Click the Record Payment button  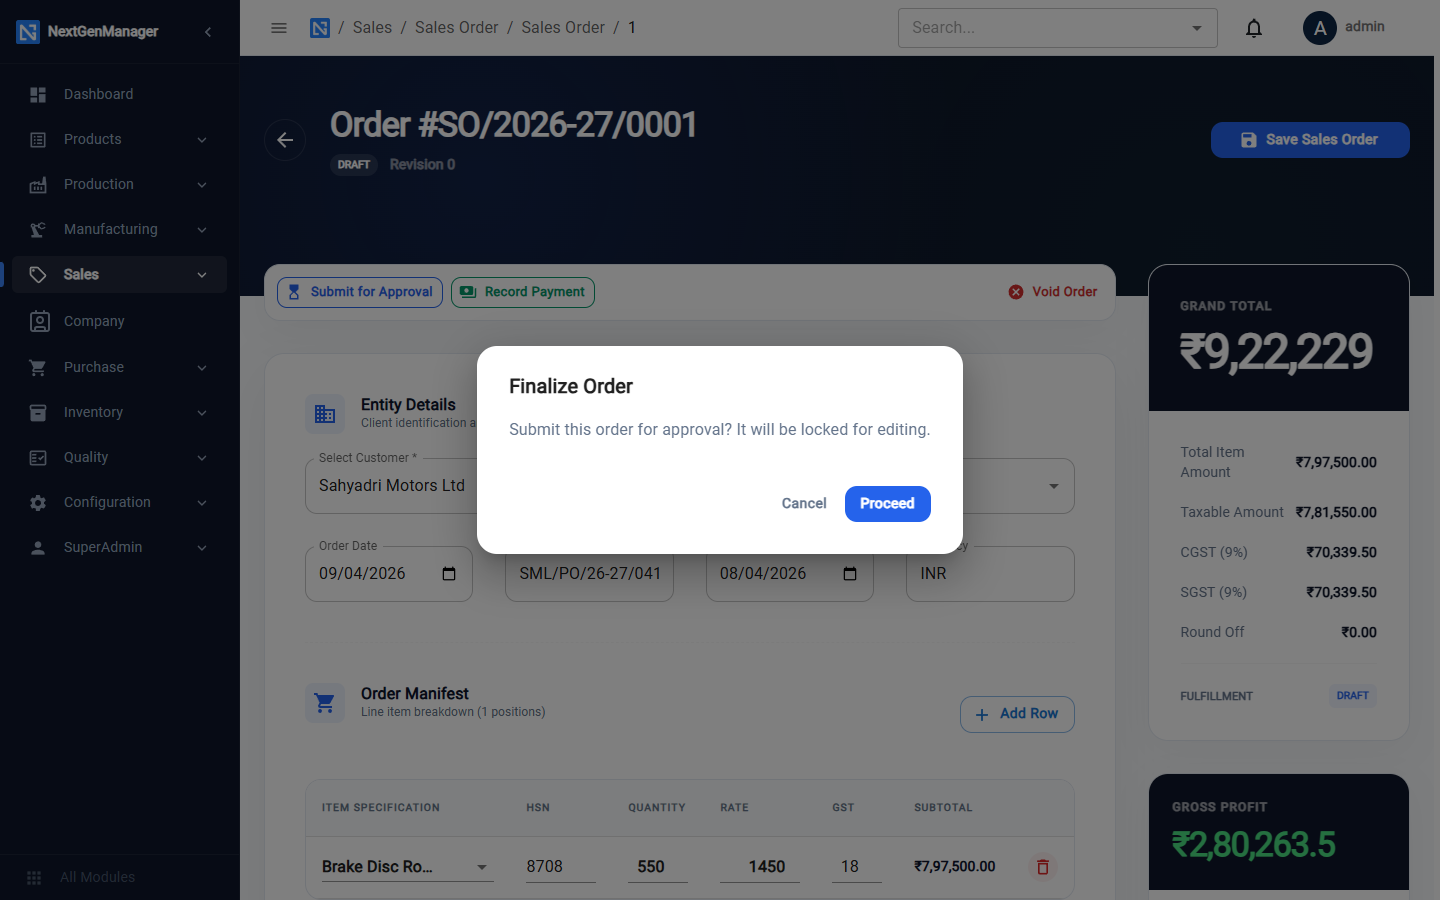coord(523,293)
